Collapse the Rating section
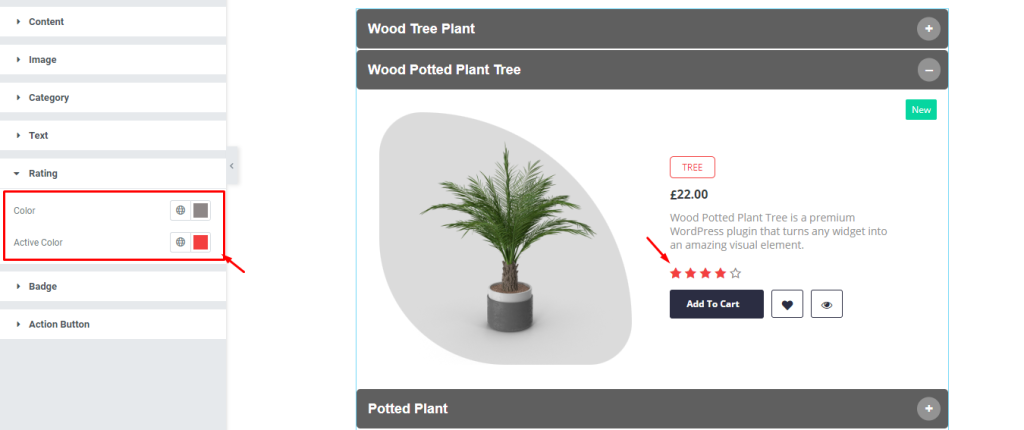1024x430 pixels. 113,173
